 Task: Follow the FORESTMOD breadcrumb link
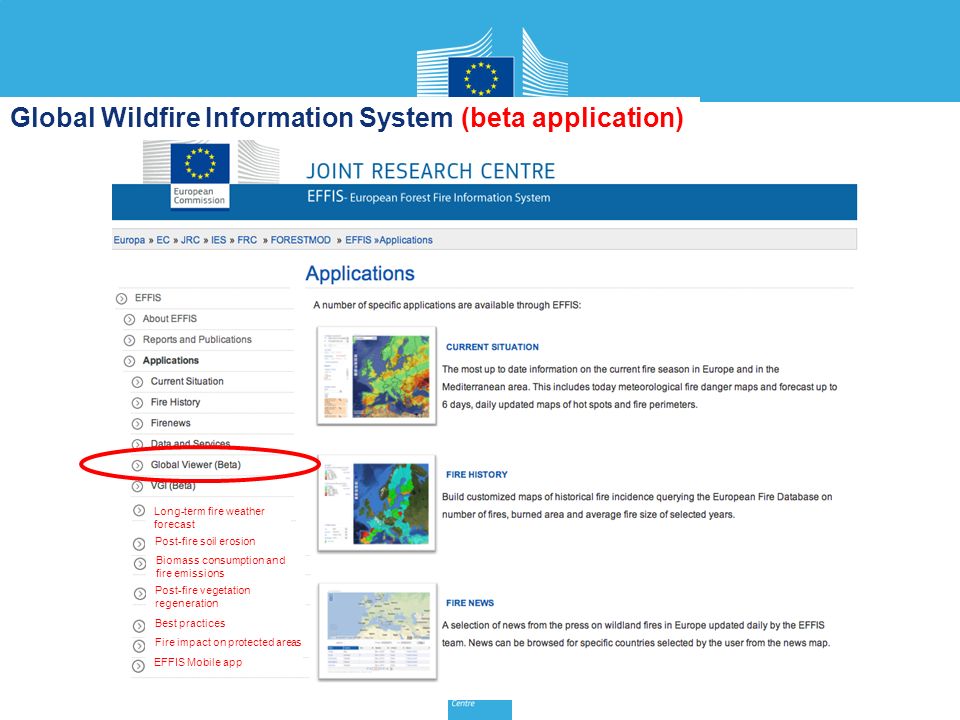(301, 240)
